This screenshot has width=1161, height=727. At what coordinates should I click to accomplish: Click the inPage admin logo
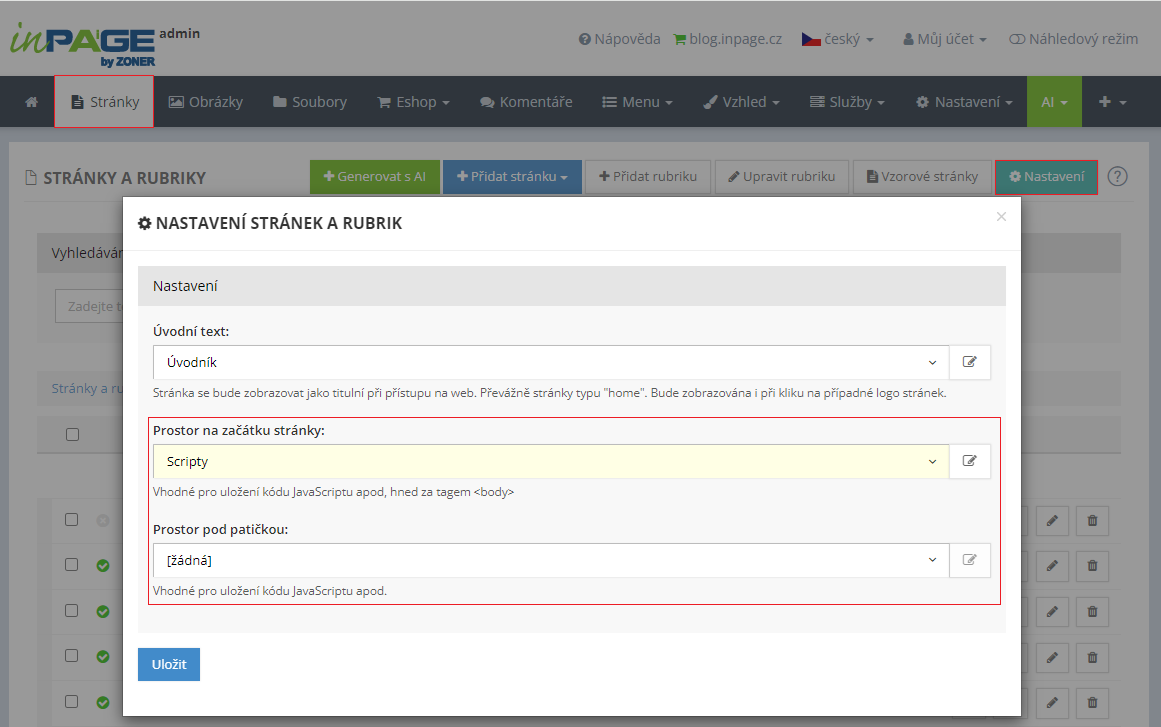tap(84, 42)
